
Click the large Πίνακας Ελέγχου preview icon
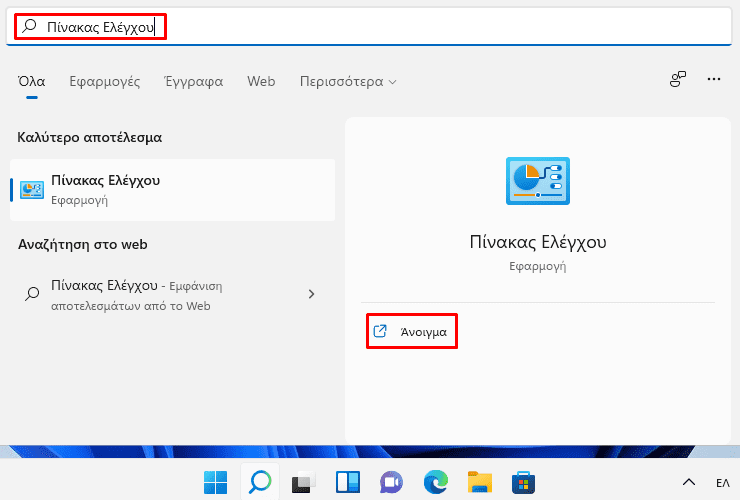pos(538,181)
